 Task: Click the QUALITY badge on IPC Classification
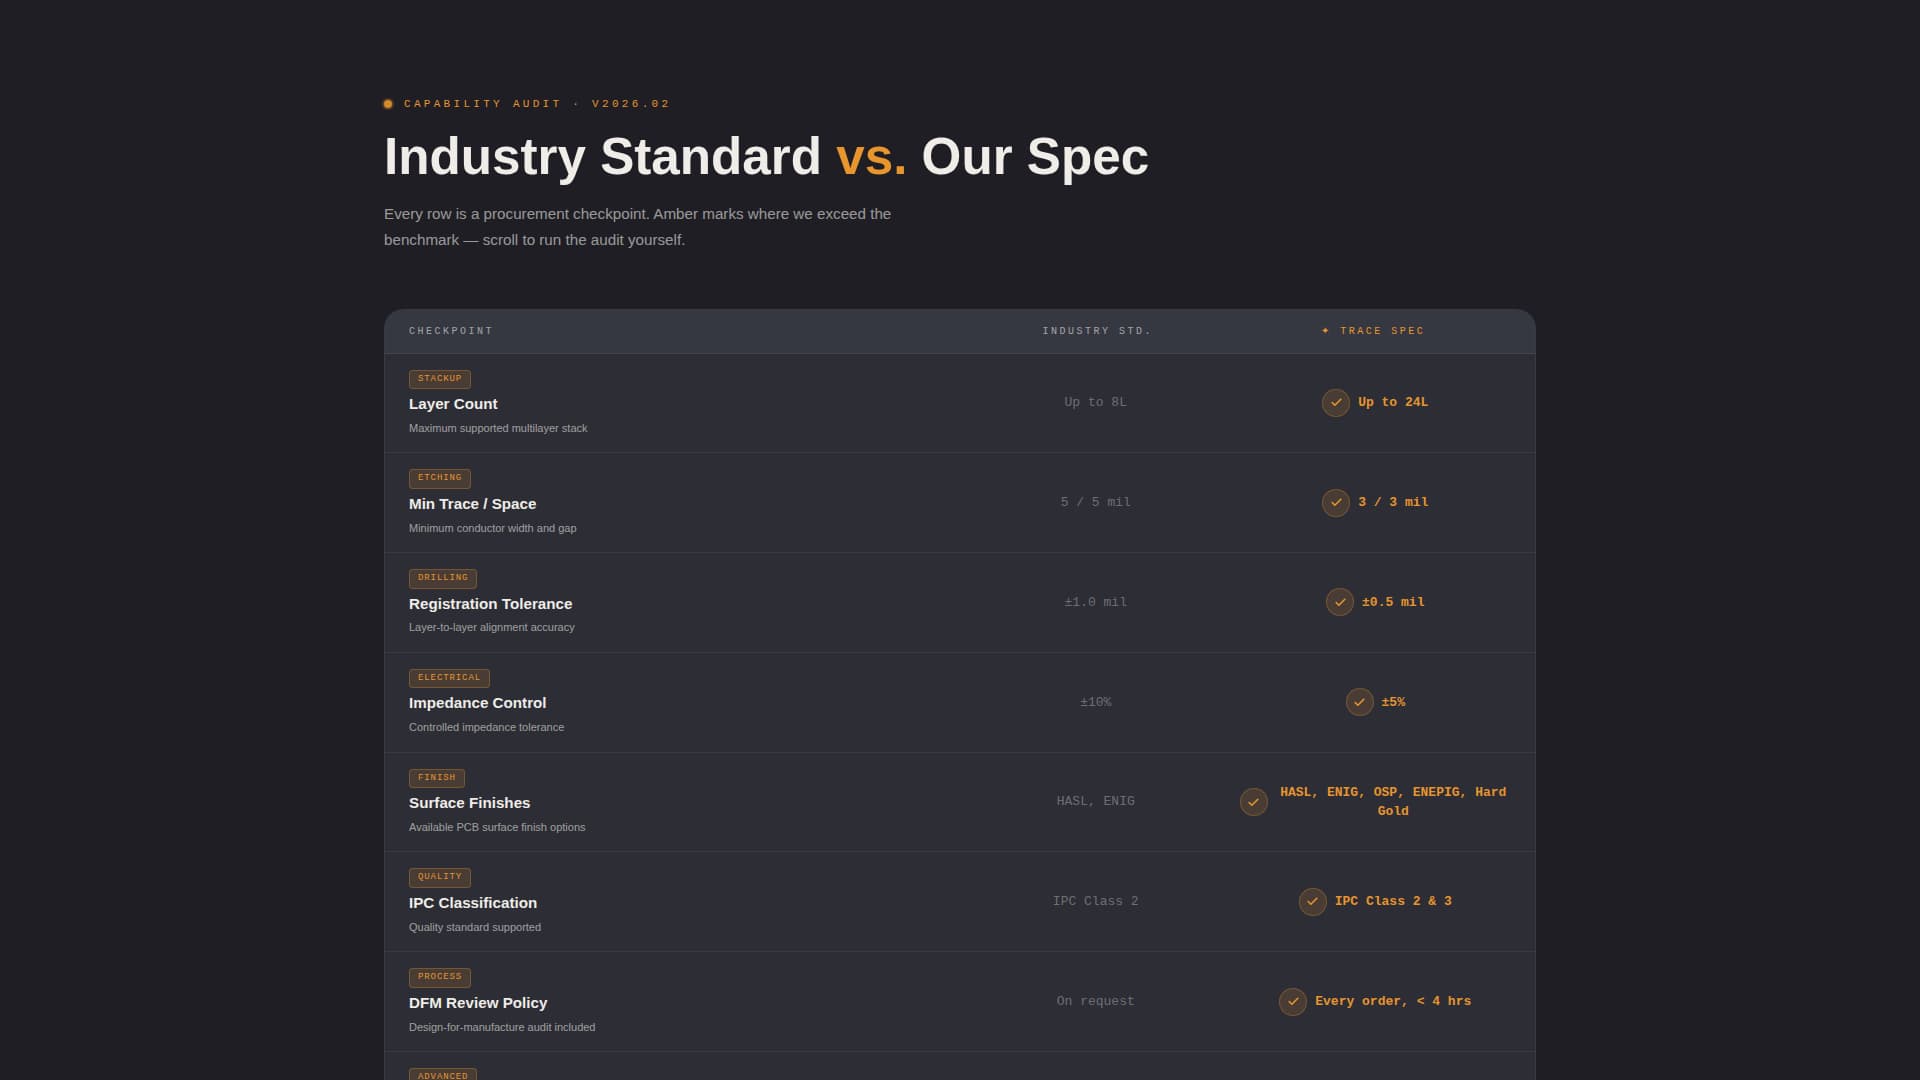click(x=439, y=877)
